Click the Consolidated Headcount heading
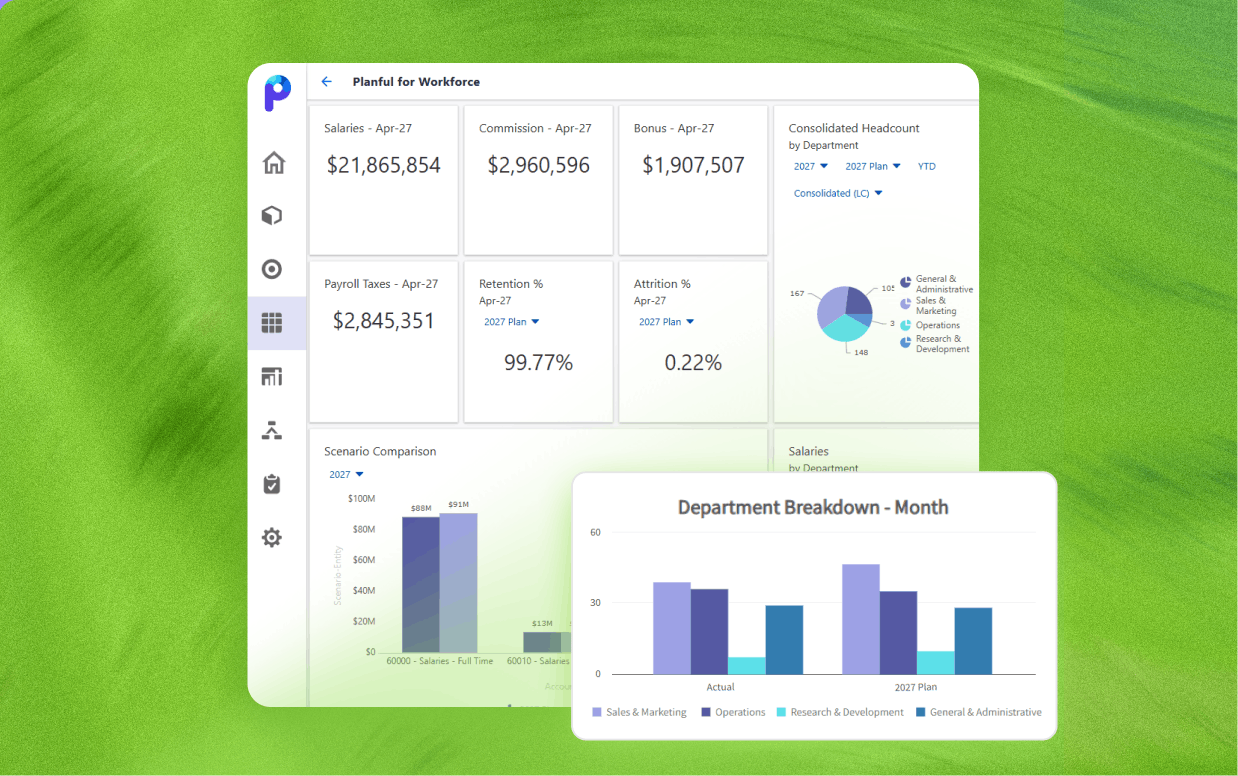 coord(854,128)
